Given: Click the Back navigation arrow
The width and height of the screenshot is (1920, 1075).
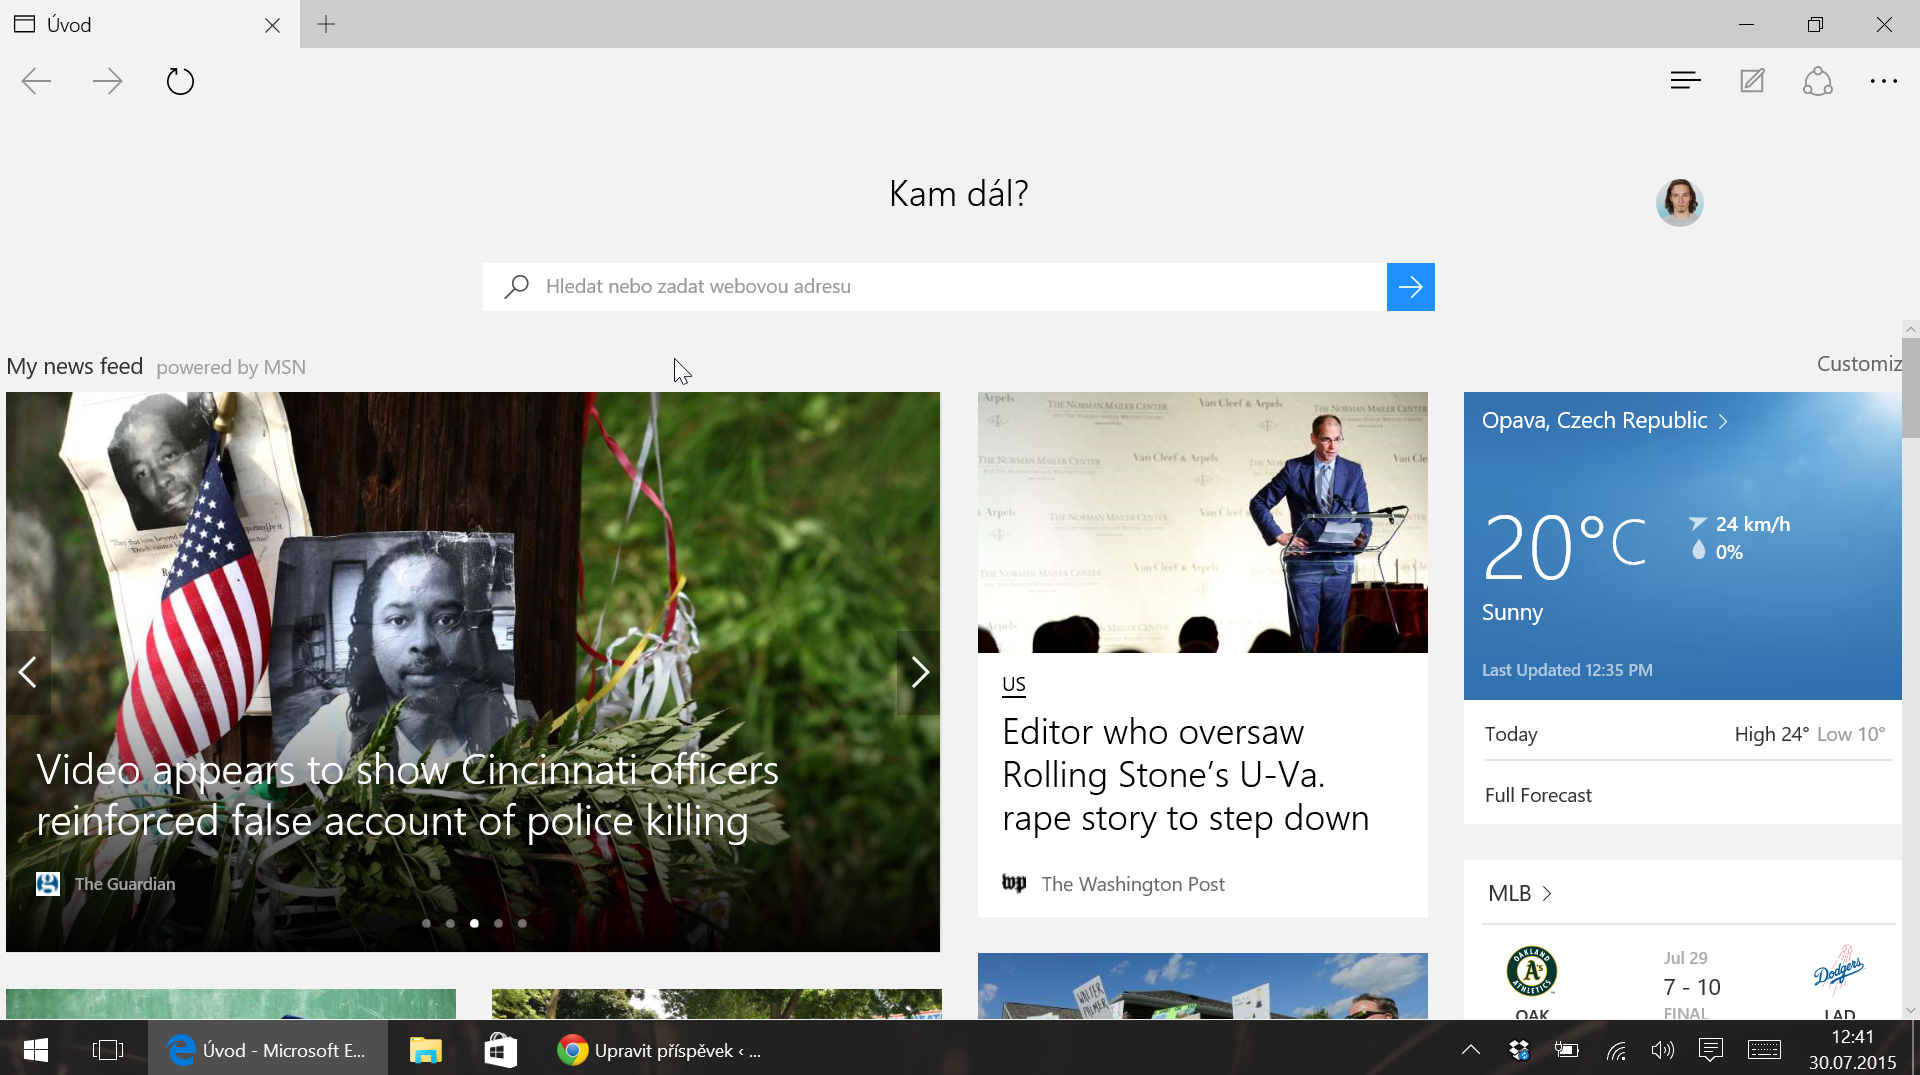Looking at the screenshot, I should pyautogui.click(x=36, y=81).
